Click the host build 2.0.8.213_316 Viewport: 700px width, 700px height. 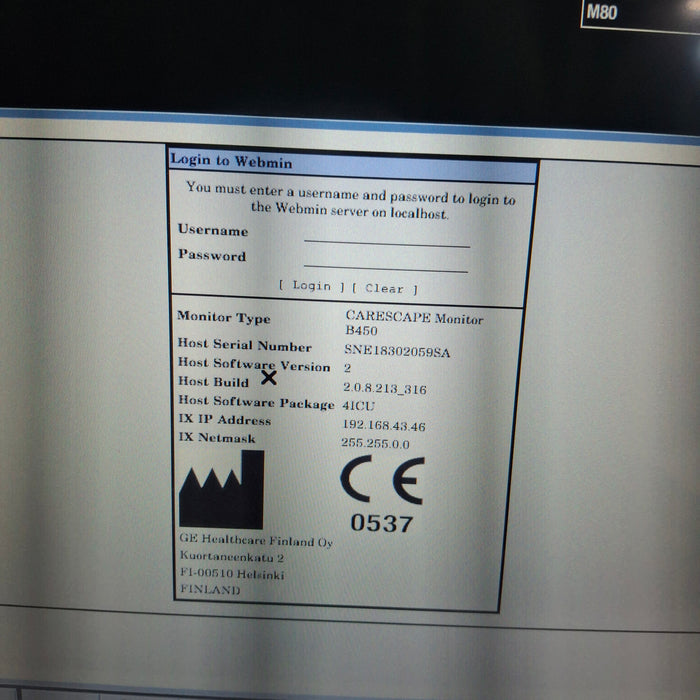tap(384, 388)
